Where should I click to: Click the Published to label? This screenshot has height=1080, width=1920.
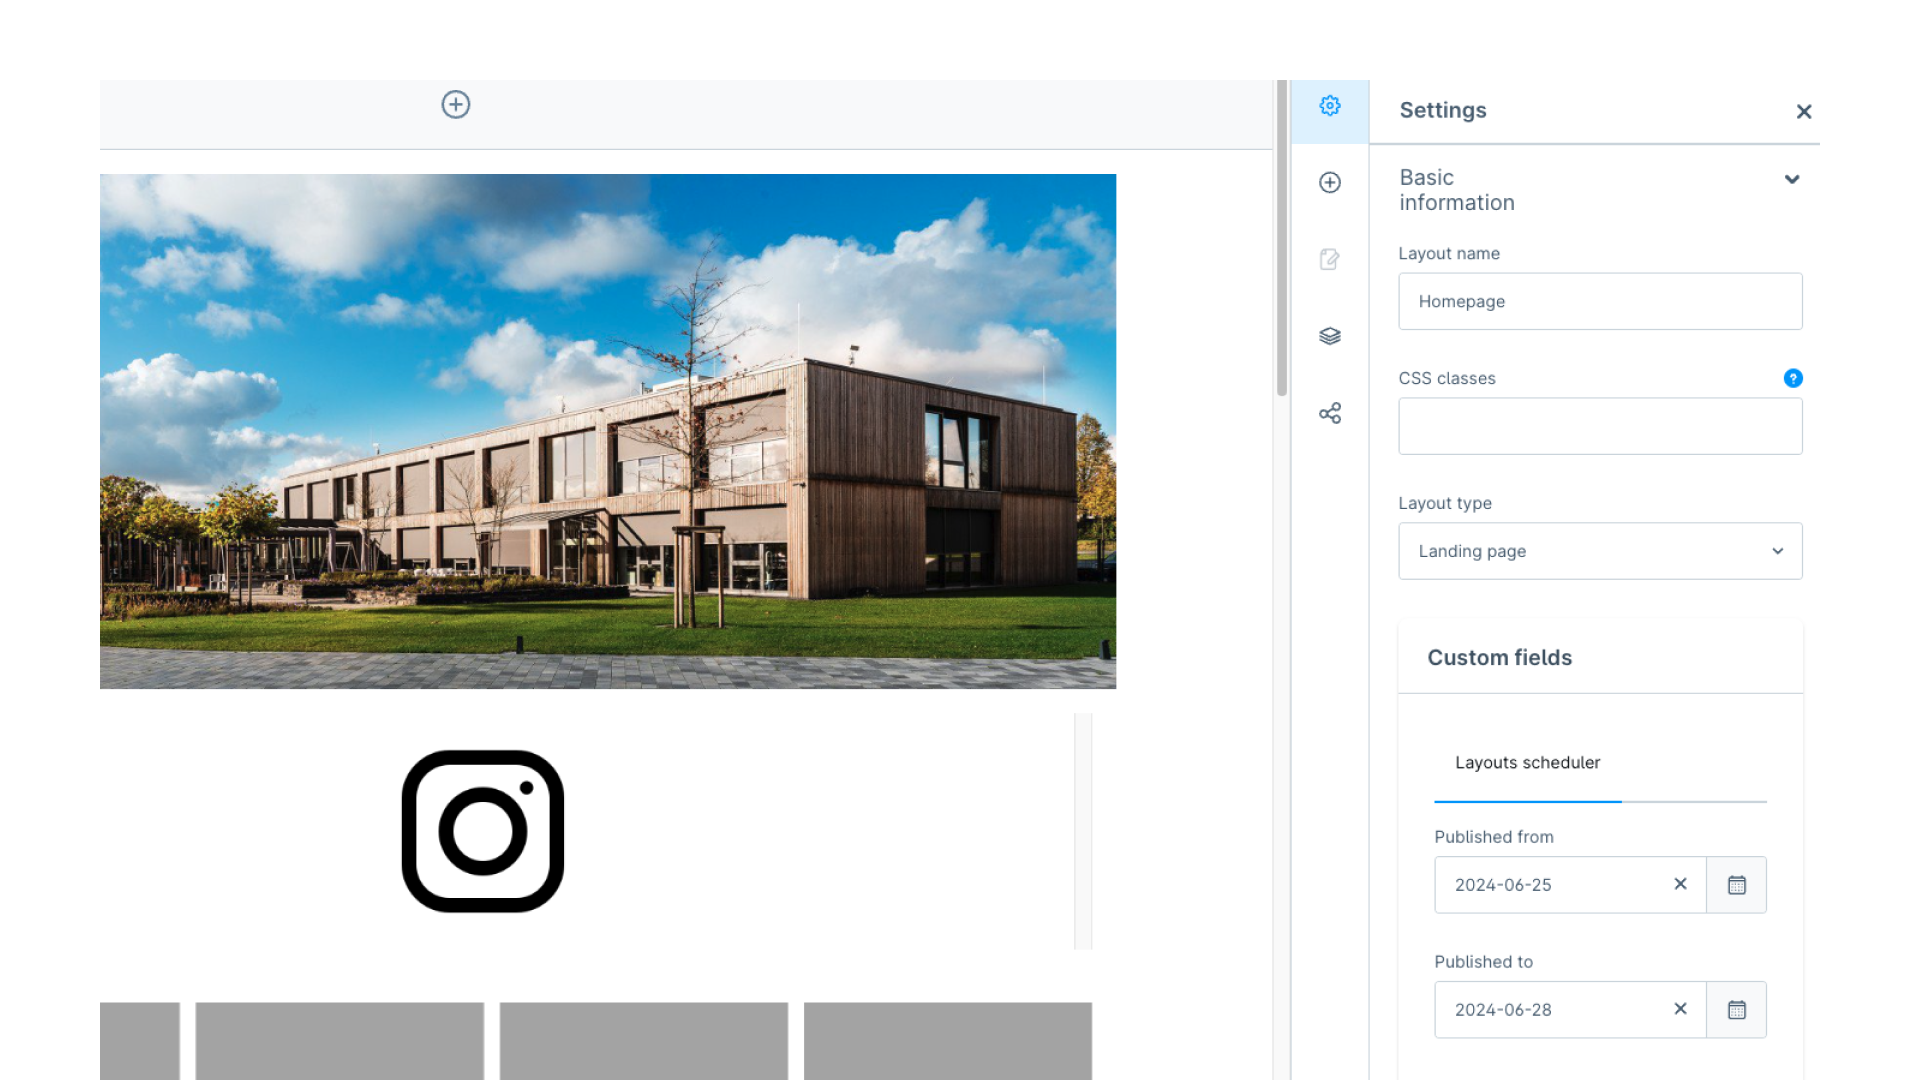[1483, 962]
